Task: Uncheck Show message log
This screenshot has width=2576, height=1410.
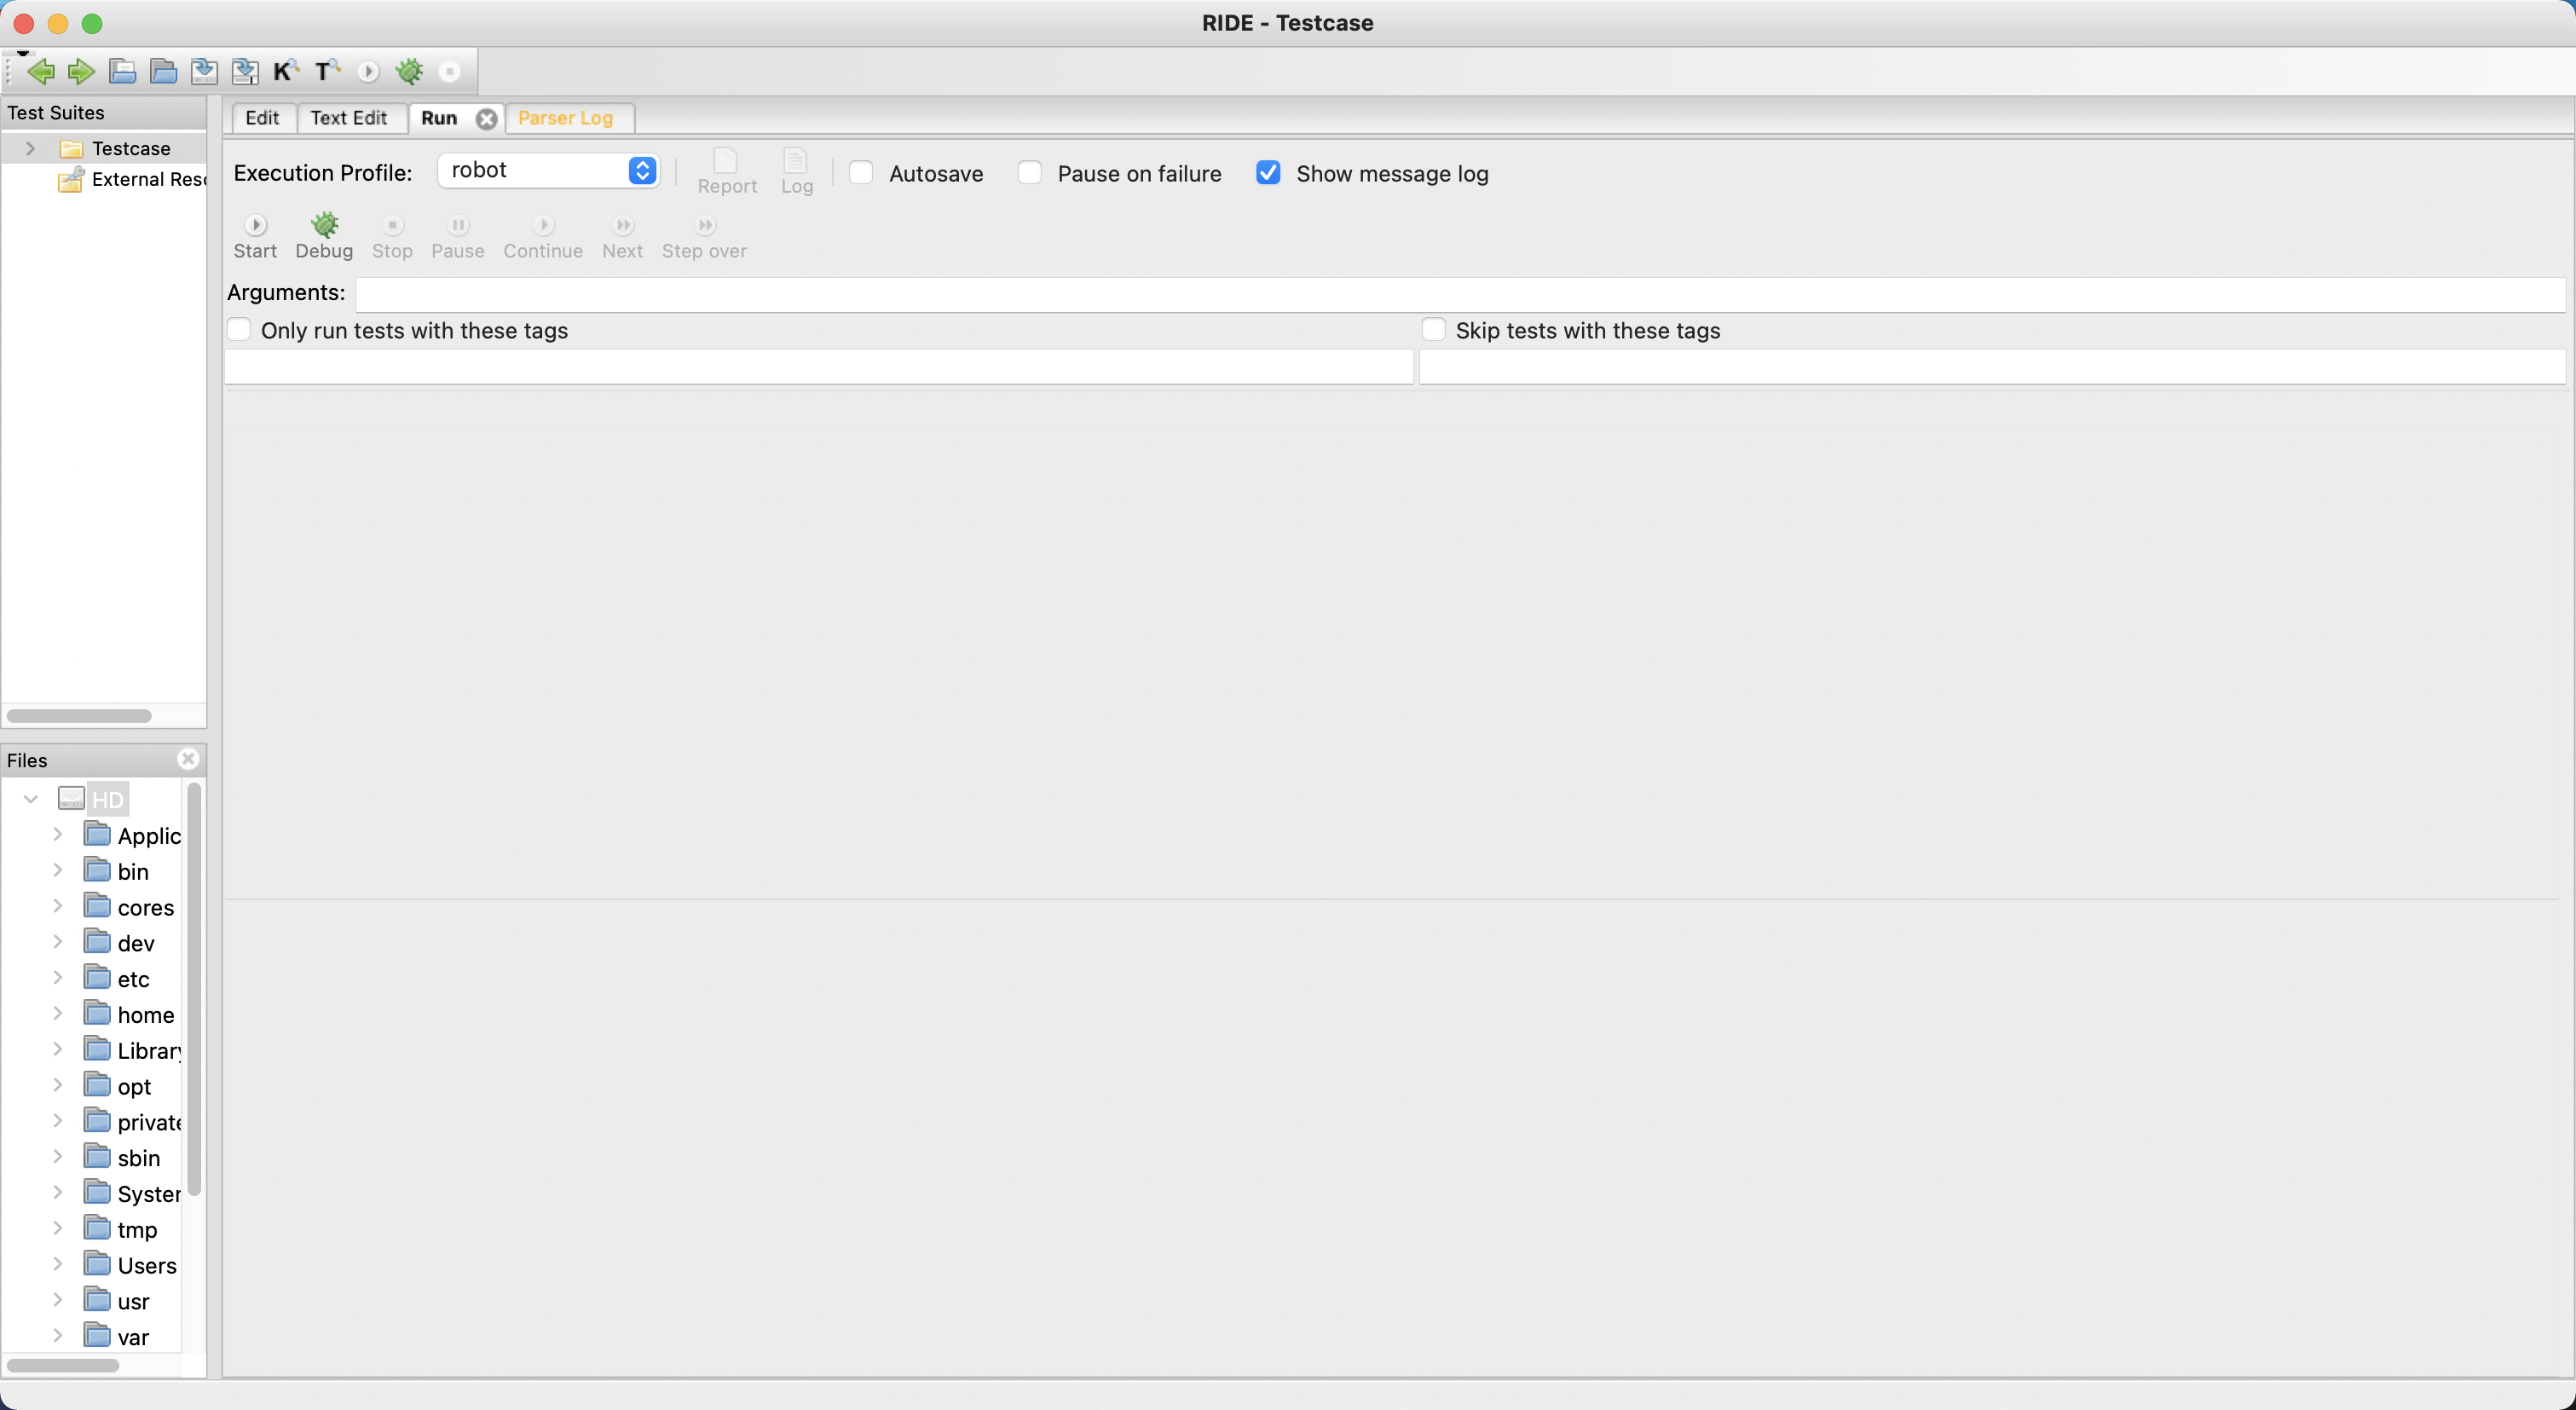Action: (x=1268, y=173)
